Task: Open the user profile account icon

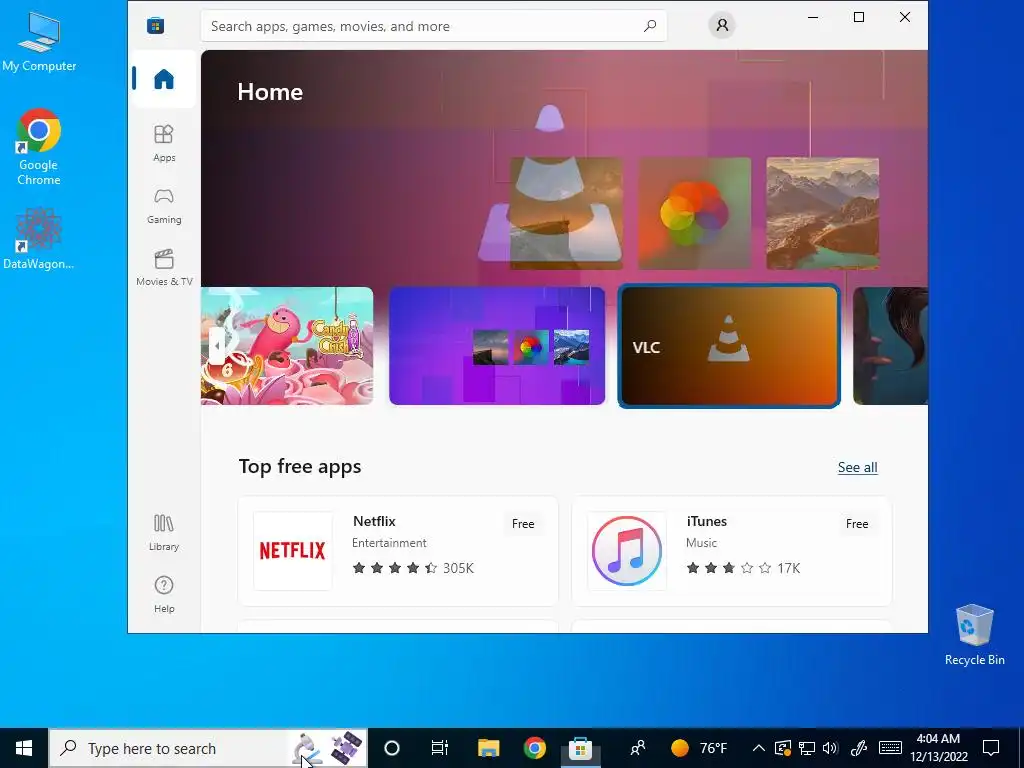Action: 722,25
